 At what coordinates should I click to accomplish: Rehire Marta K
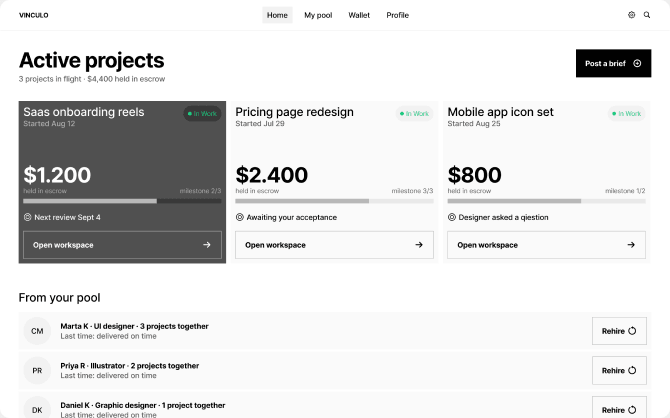[x=619, y=331]
